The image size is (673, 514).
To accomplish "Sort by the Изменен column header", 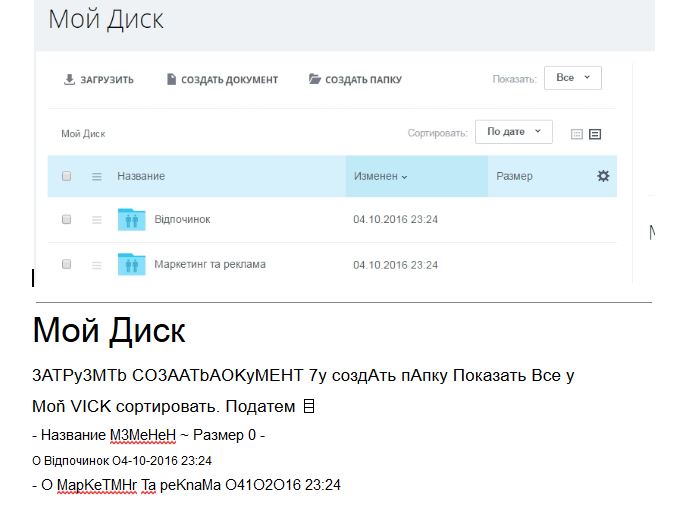I will click(381, 176).
